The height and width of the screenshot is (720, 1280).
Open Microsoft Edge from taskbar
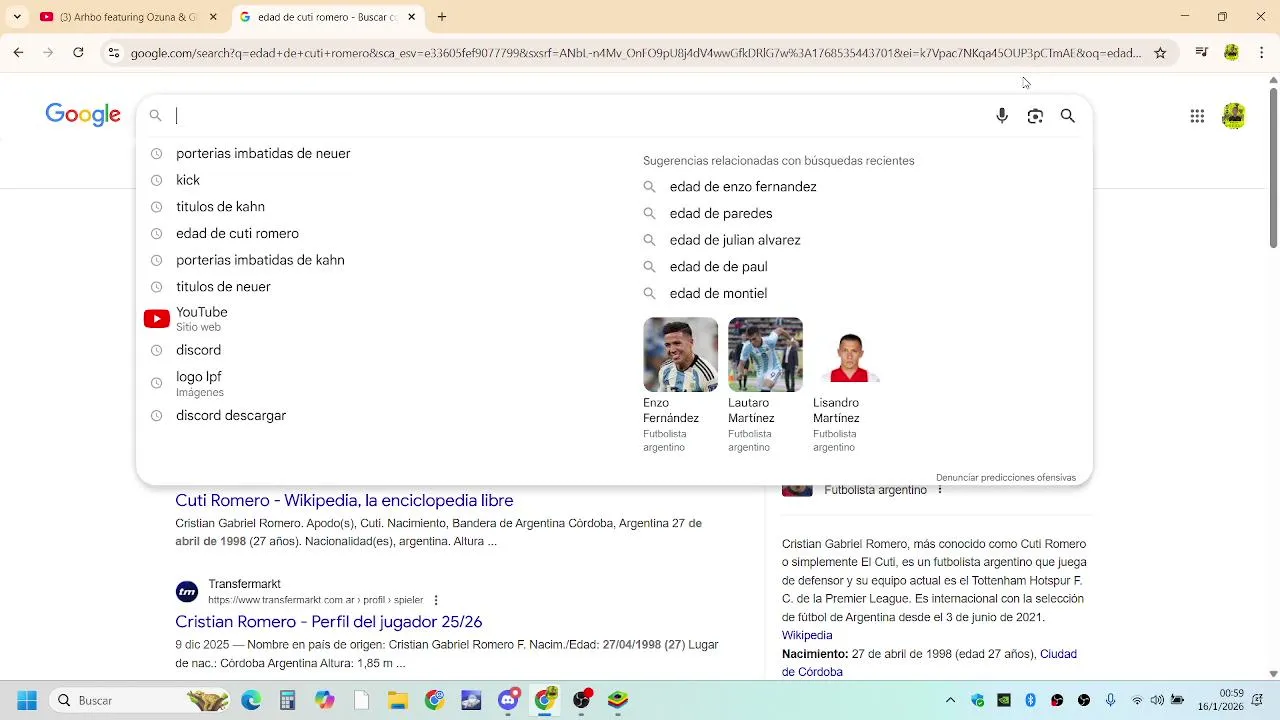[251, 700]
